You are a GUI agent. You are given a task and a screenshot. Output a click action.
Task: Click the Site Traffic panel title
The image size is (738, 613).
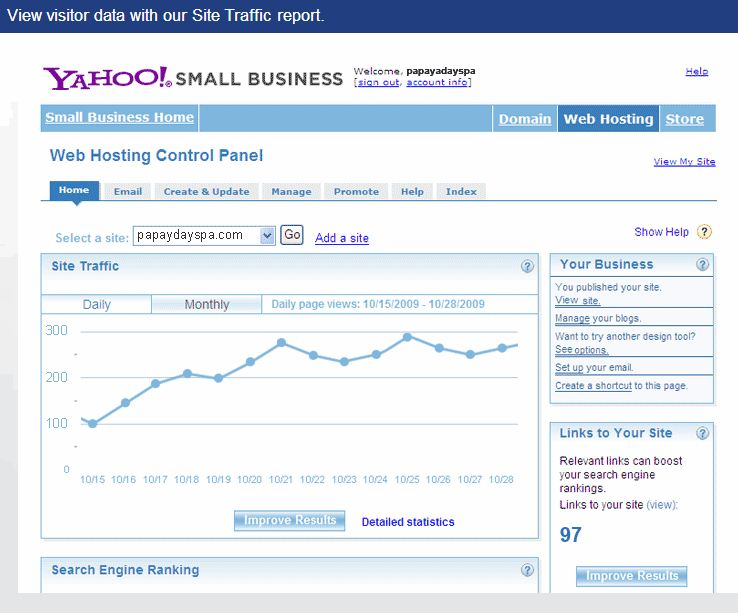point(85,266)
